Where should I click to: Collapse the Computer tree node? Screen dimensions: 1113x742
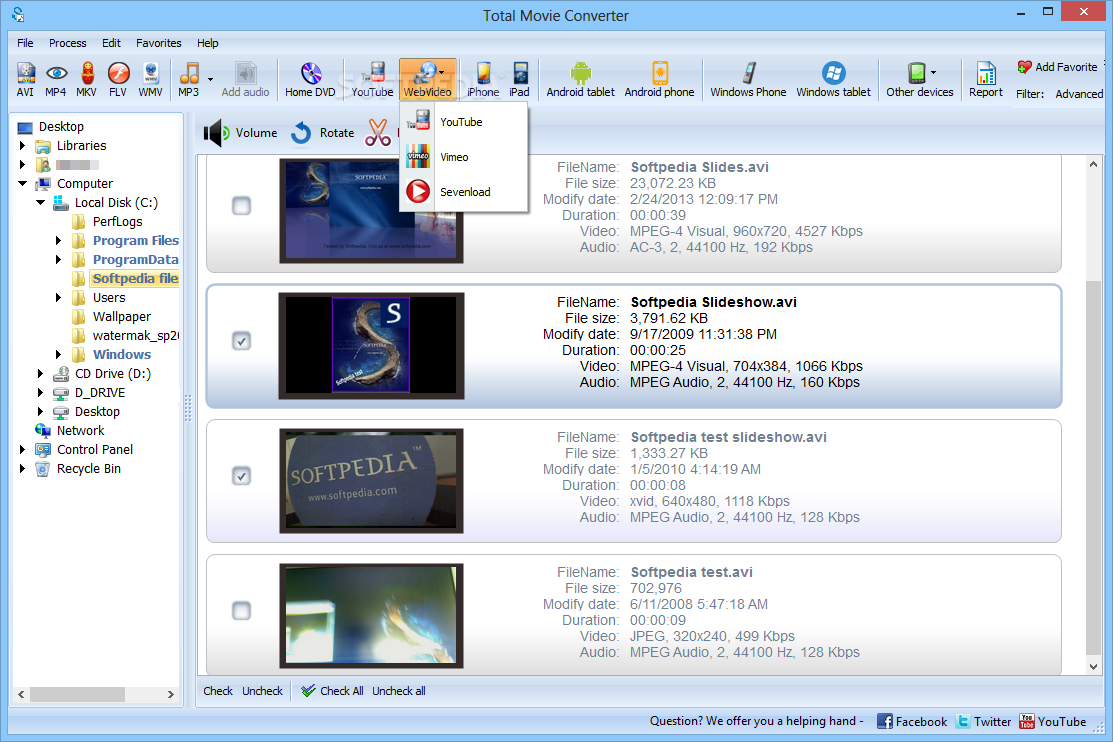[22, 183]
